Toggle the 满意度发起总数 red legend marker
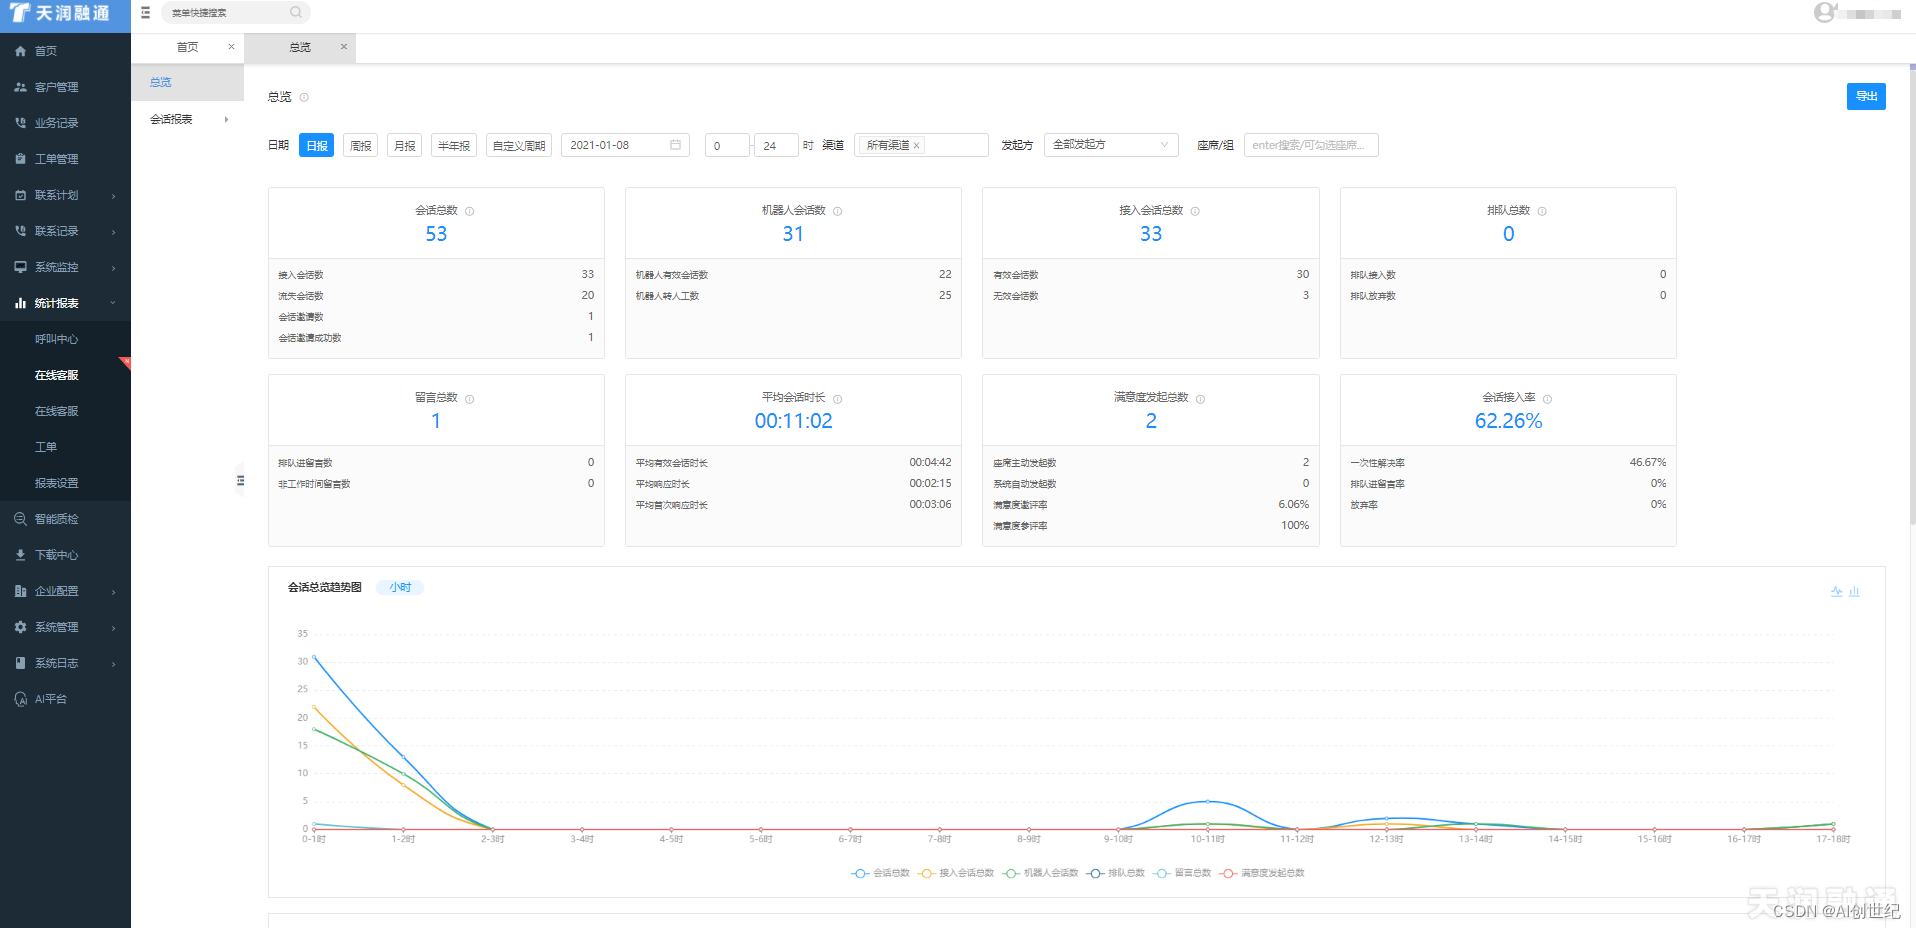This screenshot has width=1916, height=928. 1228,873
